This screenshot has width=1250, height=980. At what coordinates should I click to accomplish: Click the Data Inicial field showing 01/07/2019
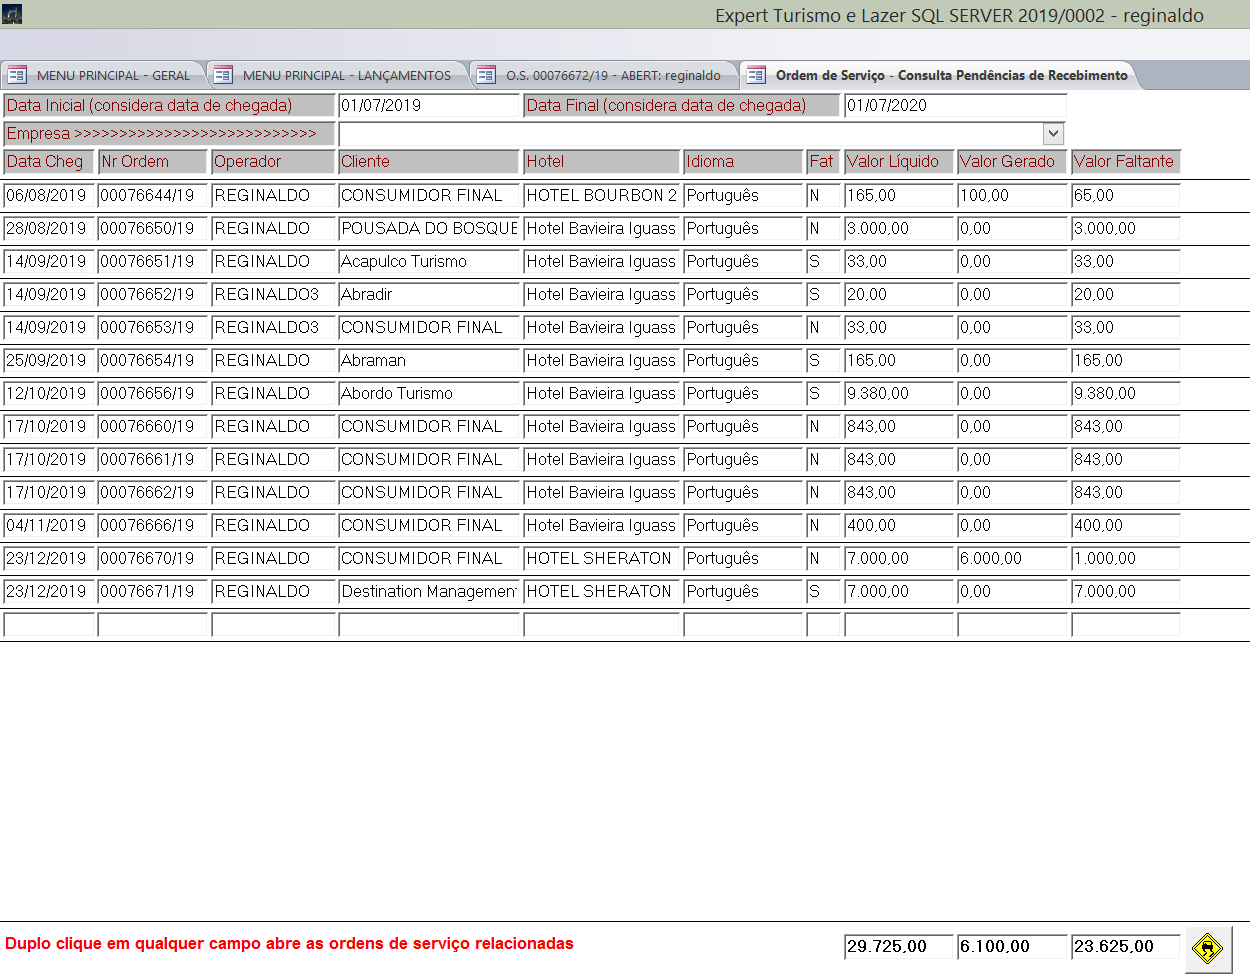point(429,106)
